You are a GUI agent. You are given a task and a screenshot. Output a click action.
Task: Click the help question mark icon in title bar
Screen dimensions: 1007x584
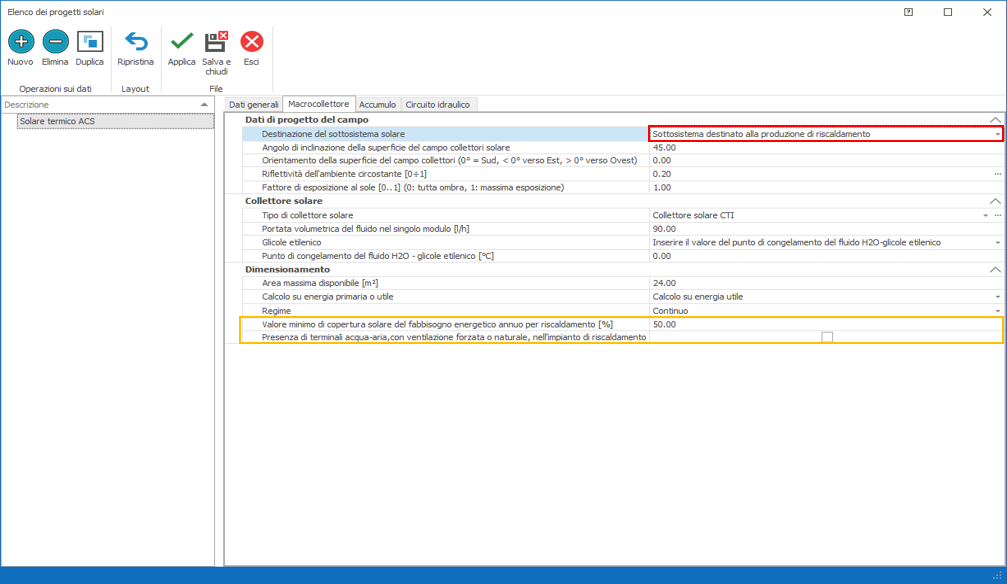(x=908, y=12)
